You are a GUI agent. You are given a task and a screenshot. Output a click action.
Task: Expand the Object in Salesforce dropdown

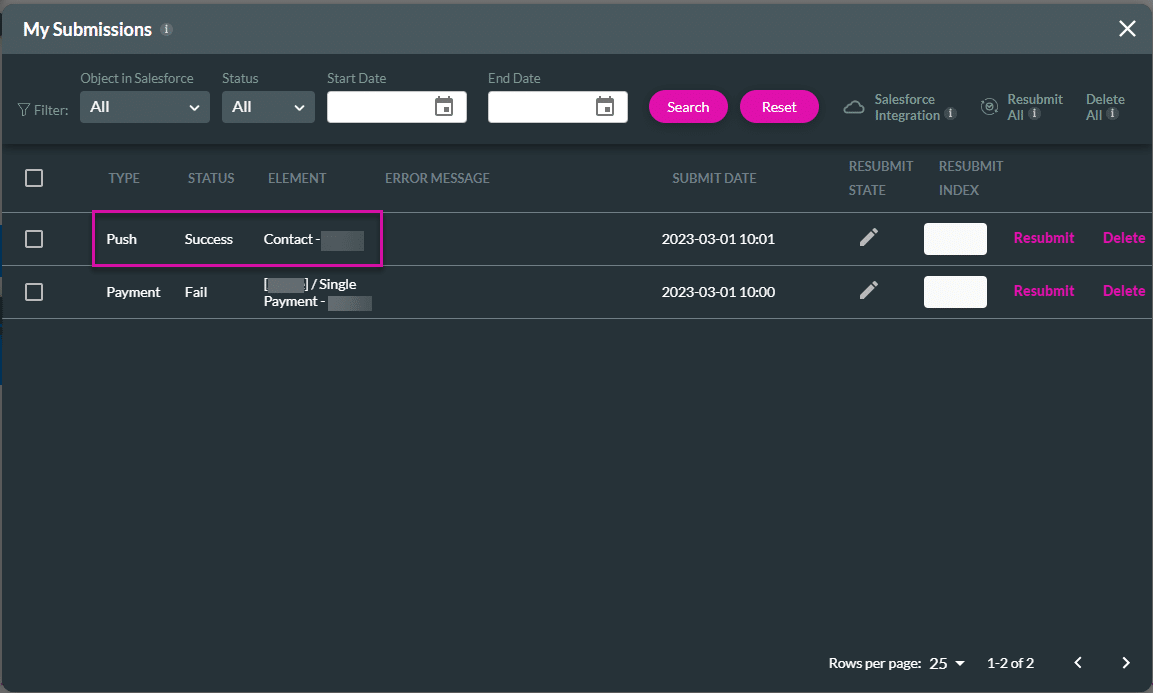coord(145,107)
